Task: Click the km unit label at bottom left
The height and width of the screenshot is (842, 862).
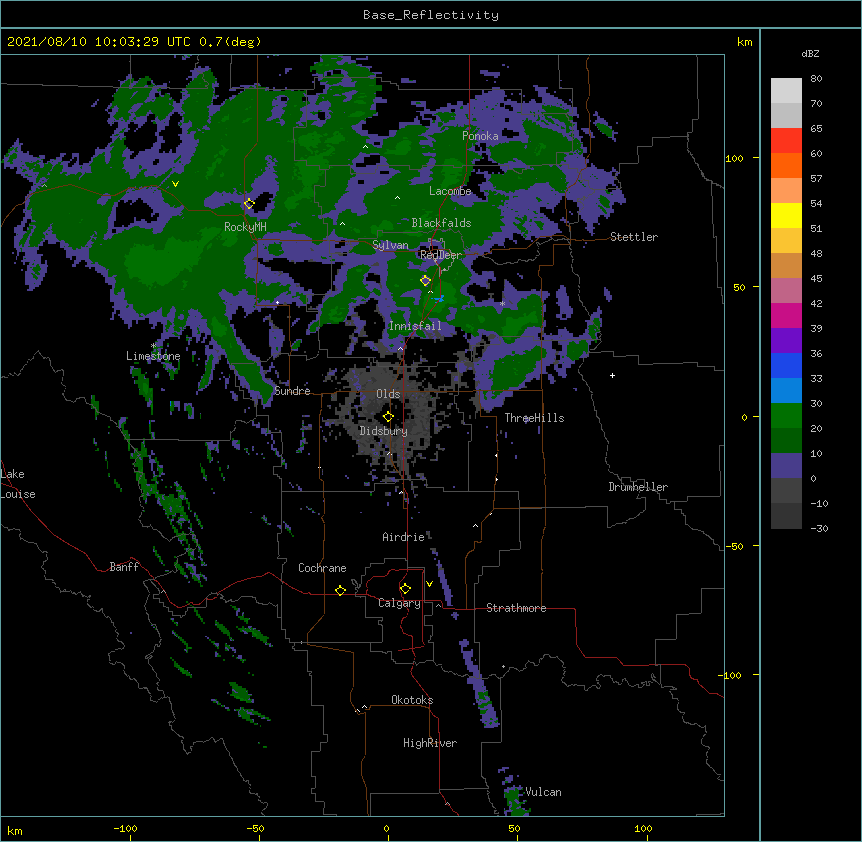Action: tap(15, 831)
